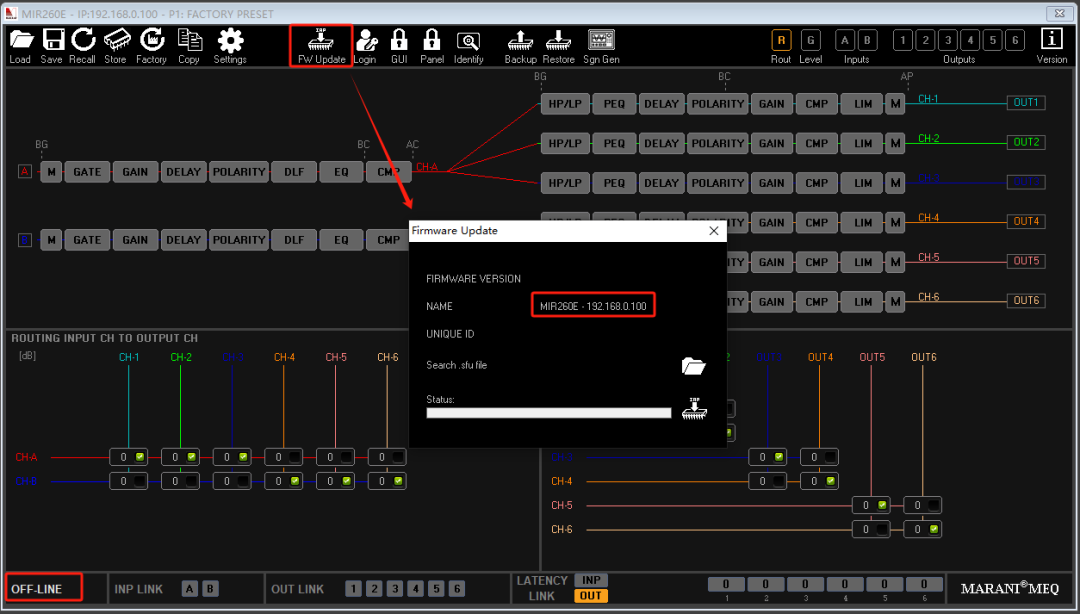Switch to the Level view tab
Image resolution: width=1080 pixels, height=614 pixels.
(811, 40)
